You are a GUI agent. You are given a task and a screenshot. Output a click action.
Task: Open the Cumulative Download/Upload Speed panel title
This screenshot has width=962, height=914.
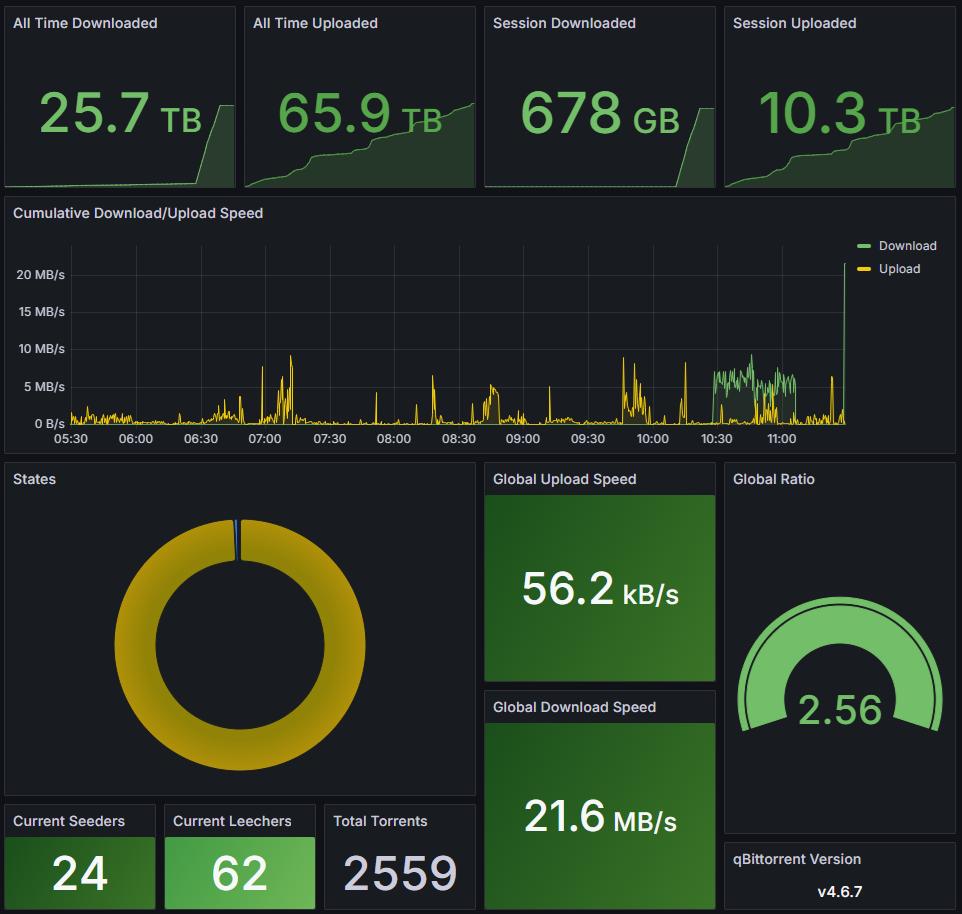(138, 213)
